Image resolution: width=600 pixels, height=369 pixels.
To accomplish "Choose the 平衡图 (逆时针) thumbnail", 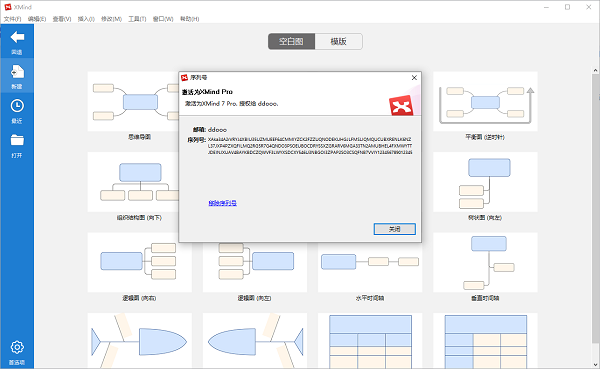I will click(485, 101).
